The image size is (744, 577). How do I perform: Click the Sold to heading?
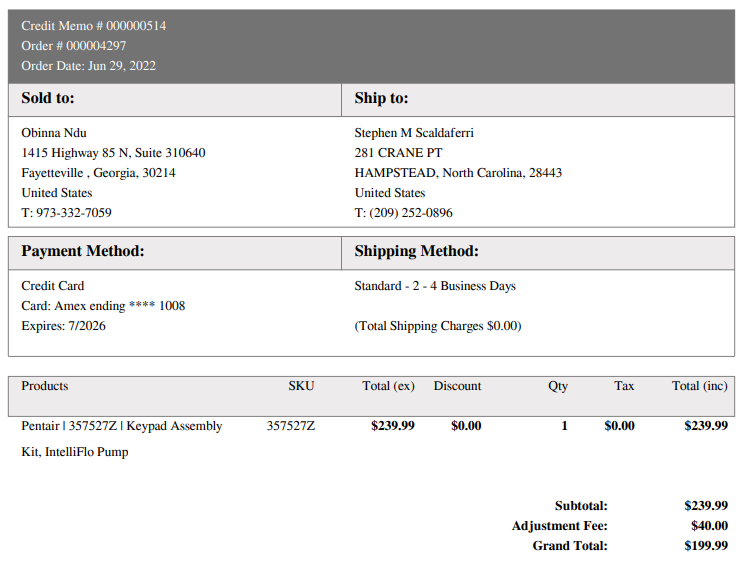(x=48, y=98)
